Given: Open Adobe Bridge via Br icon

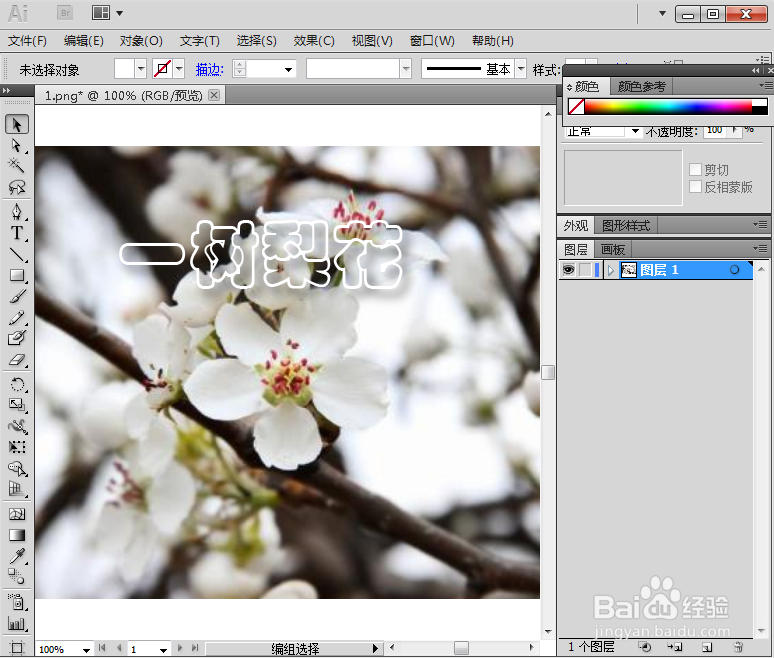Looking at the screenshot, I should pos(65,13).
